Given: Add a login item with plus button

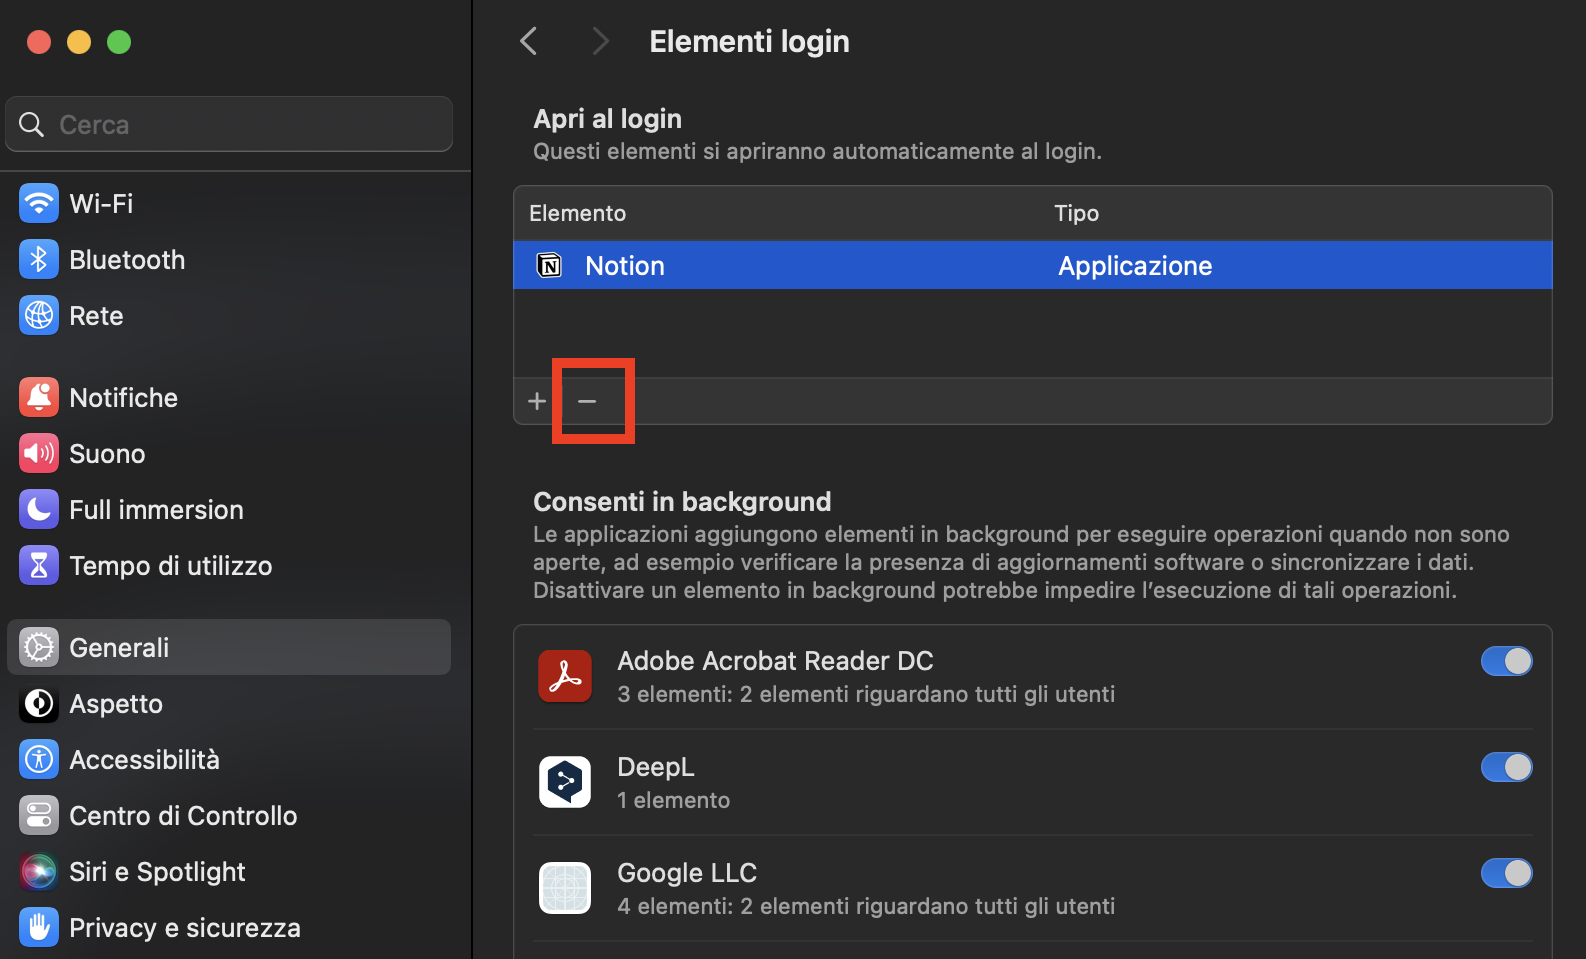Looking at the screenshot, I should 537,401.
